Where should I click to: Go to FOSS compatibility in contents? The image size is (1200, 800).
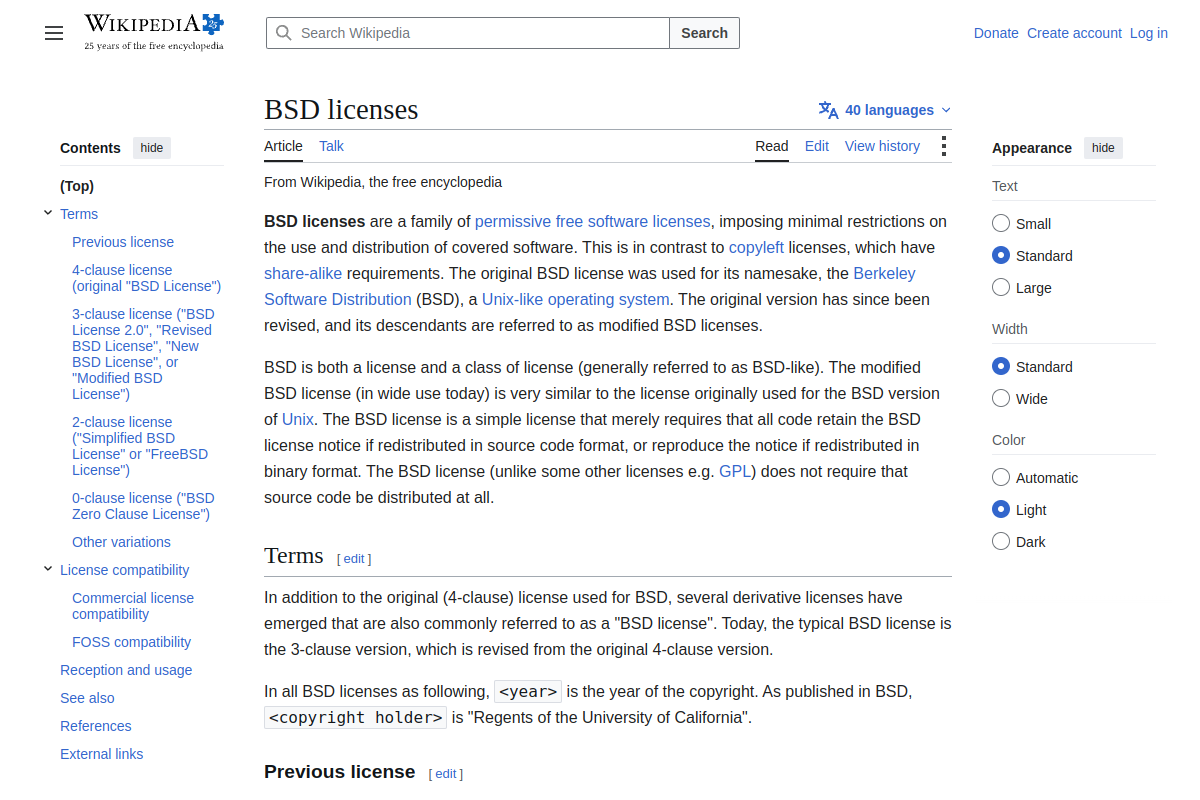131,642
